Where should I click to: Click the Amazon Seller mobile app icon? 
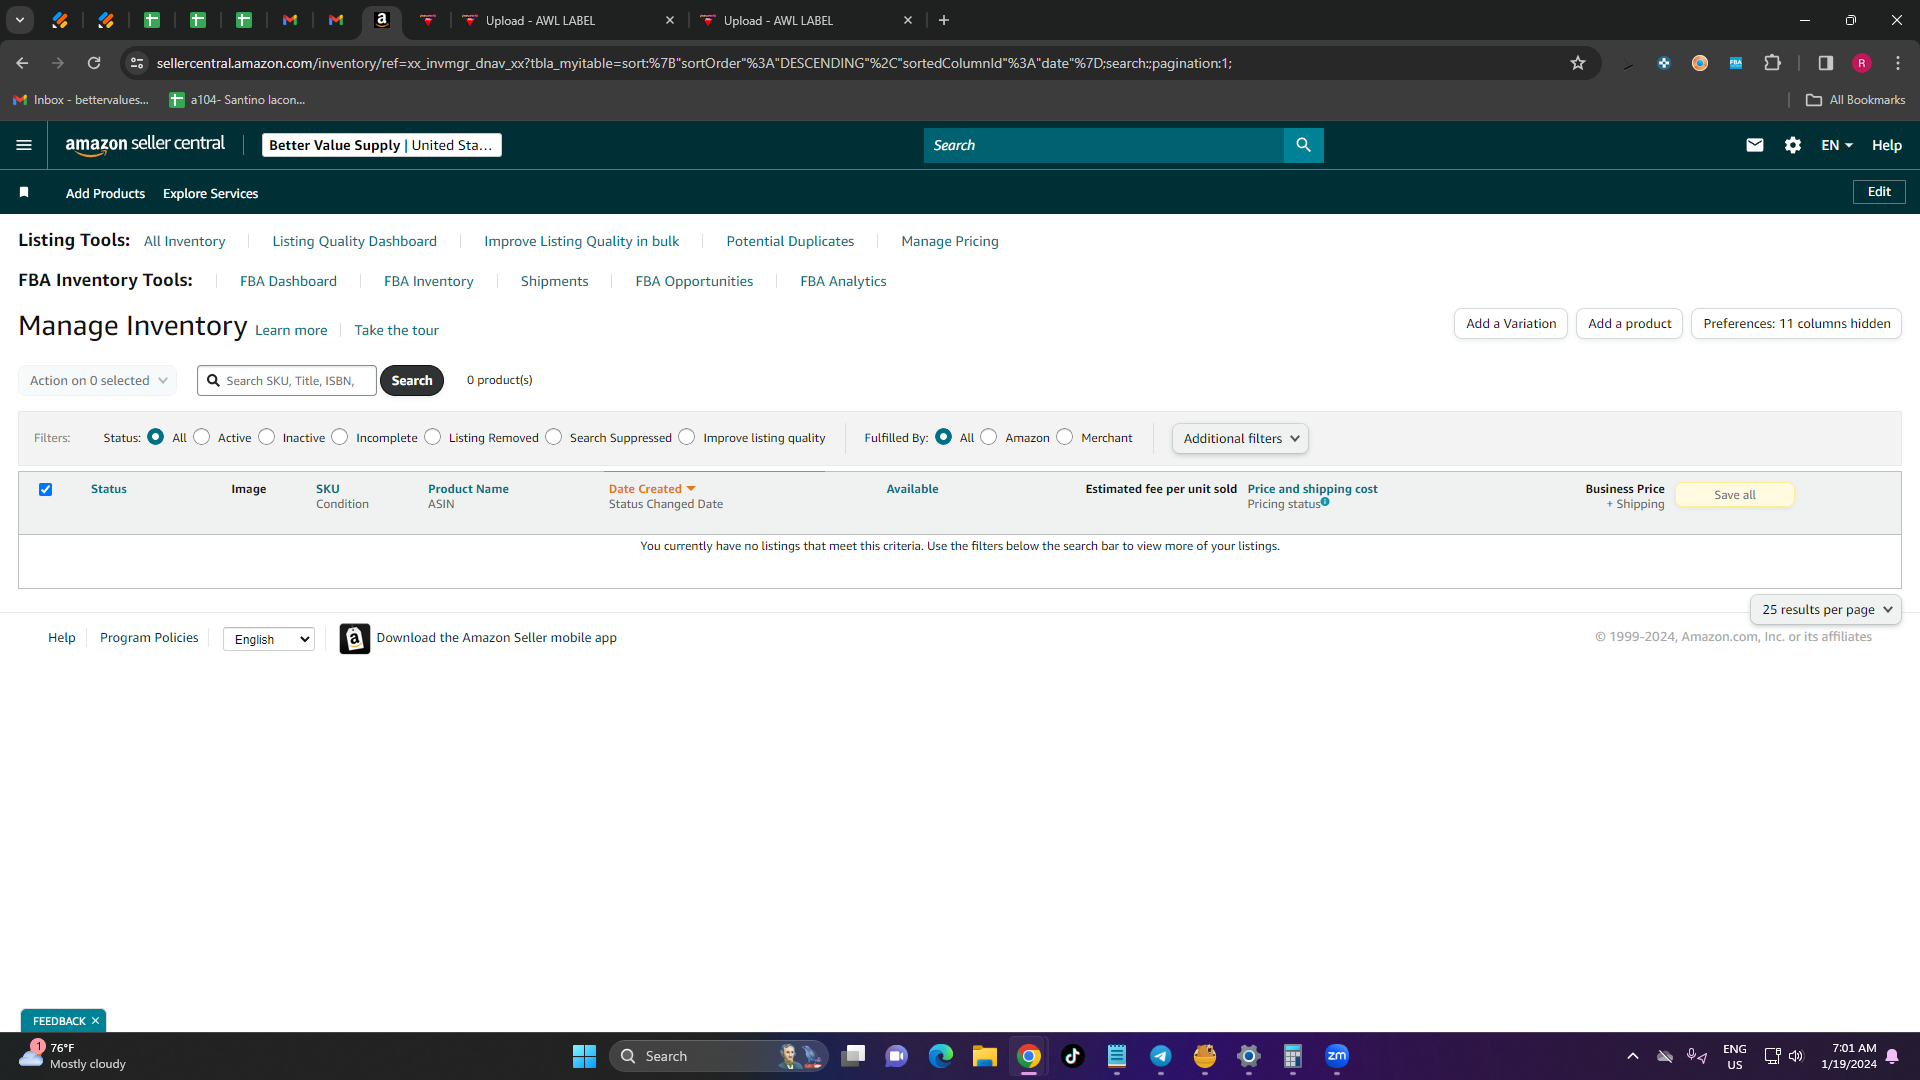[x=354, y=638]
